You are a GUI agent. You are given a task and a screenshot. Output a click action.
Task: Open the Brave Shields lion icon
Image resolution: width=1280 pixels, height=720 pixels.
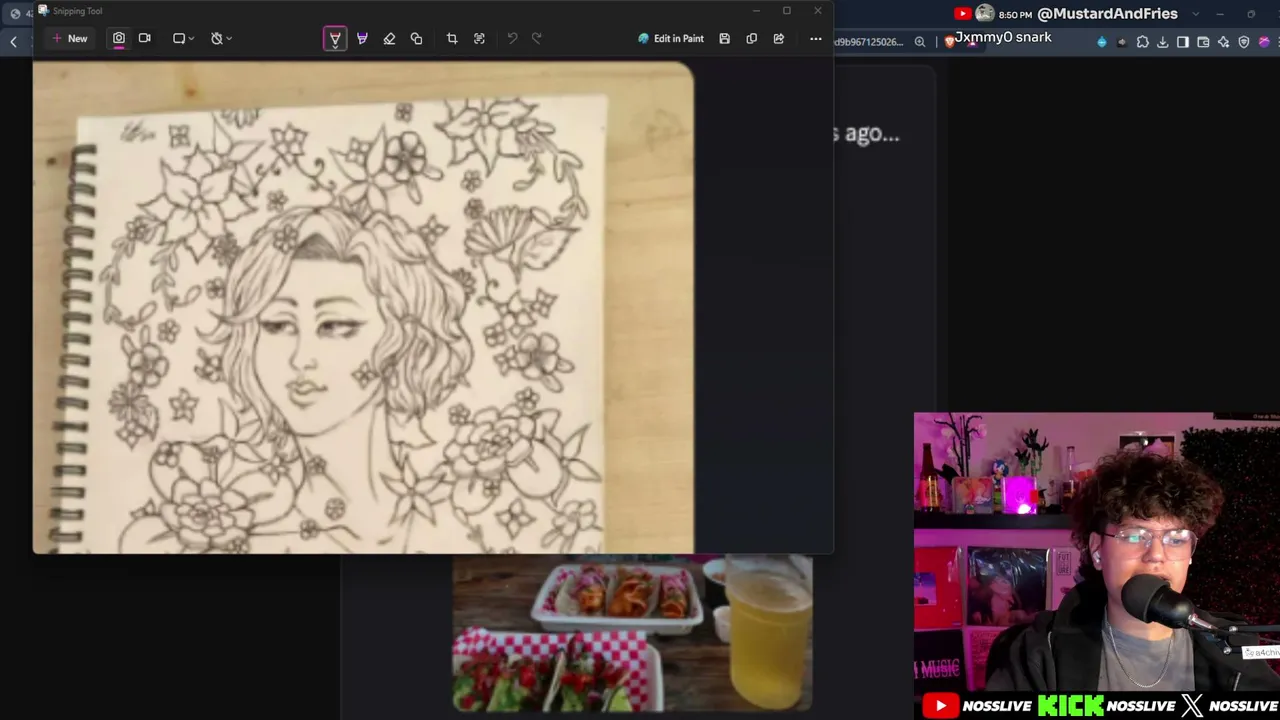tap(949, 42)
